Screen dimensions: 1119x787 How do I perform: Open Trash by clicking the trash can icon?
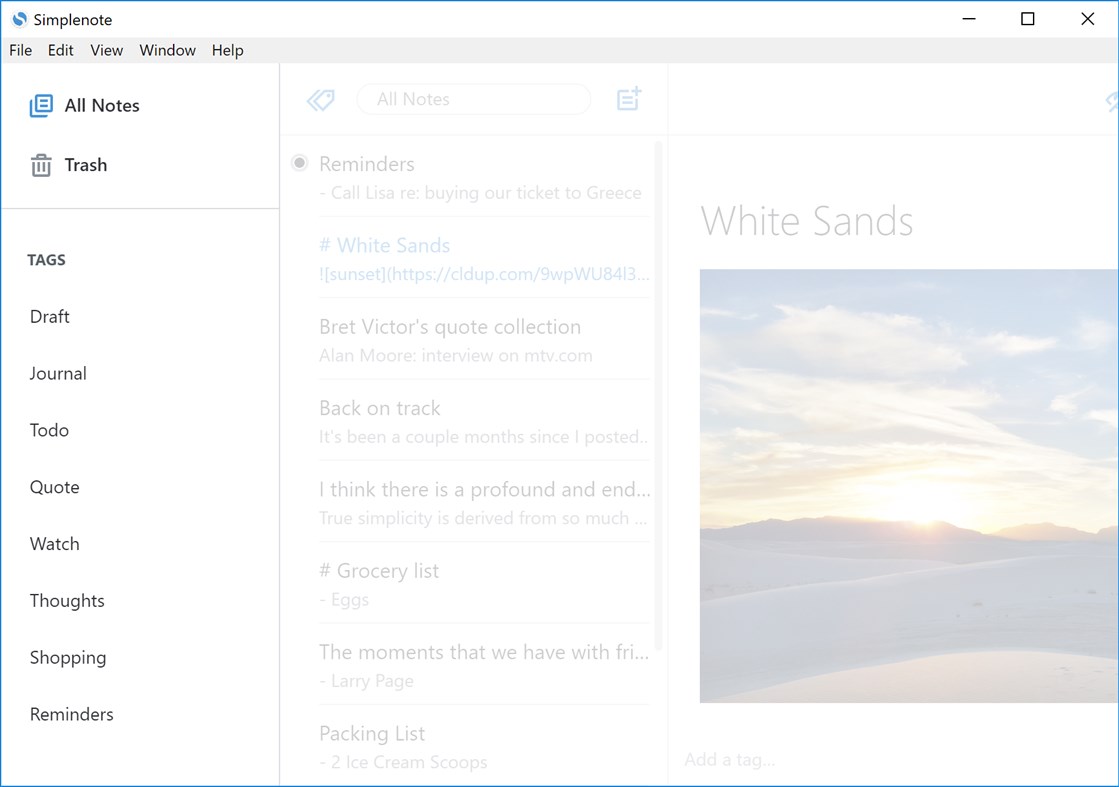click(40, 165)
